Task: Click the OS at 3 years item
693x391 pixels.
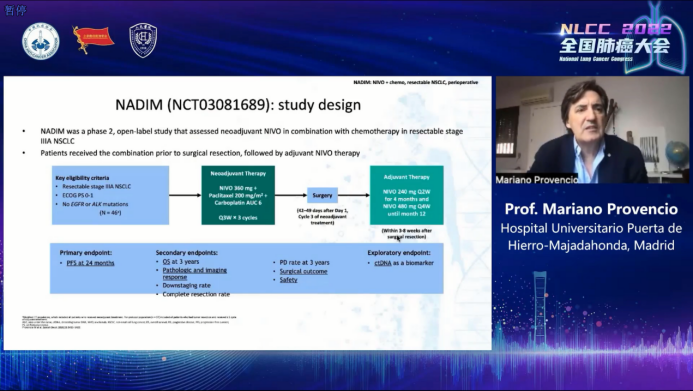Action: coord(180,262)
